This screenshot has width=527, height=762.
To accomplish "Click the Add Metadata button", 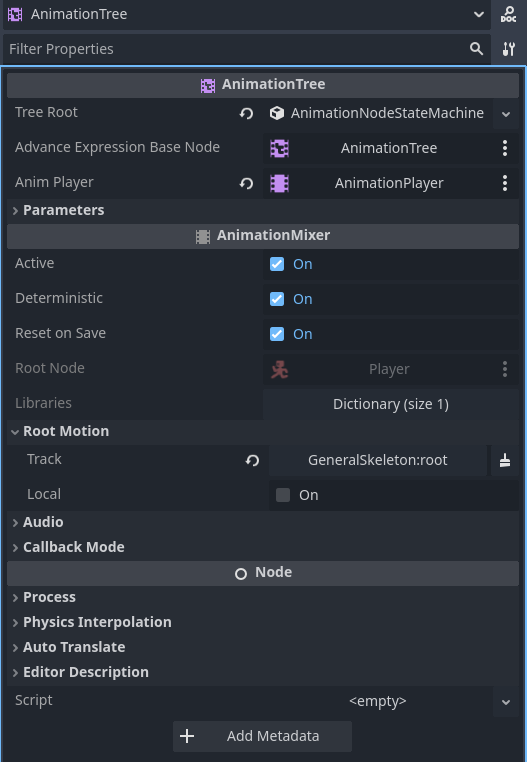I will [x=263, y=736].
